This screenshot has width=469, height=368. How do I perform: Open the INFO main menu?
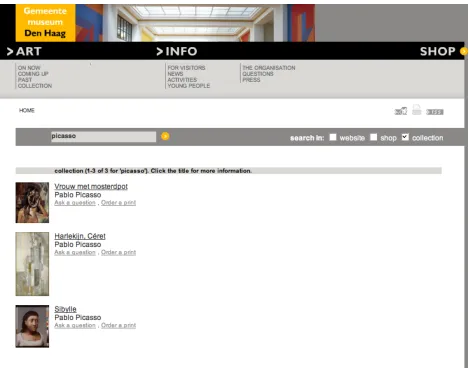177,51
